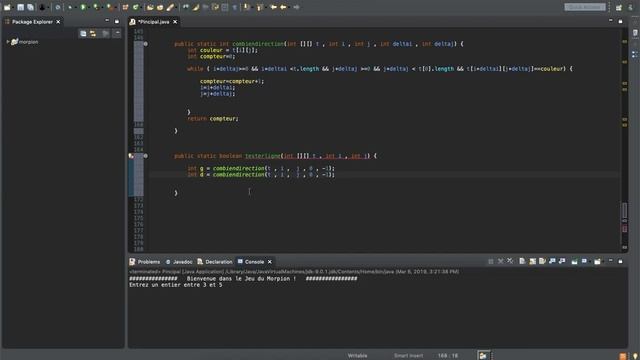The width and height of the screenshot is (640, 360).
Task: Click Collapse All in Package Explorer
Action: (83, 33)
